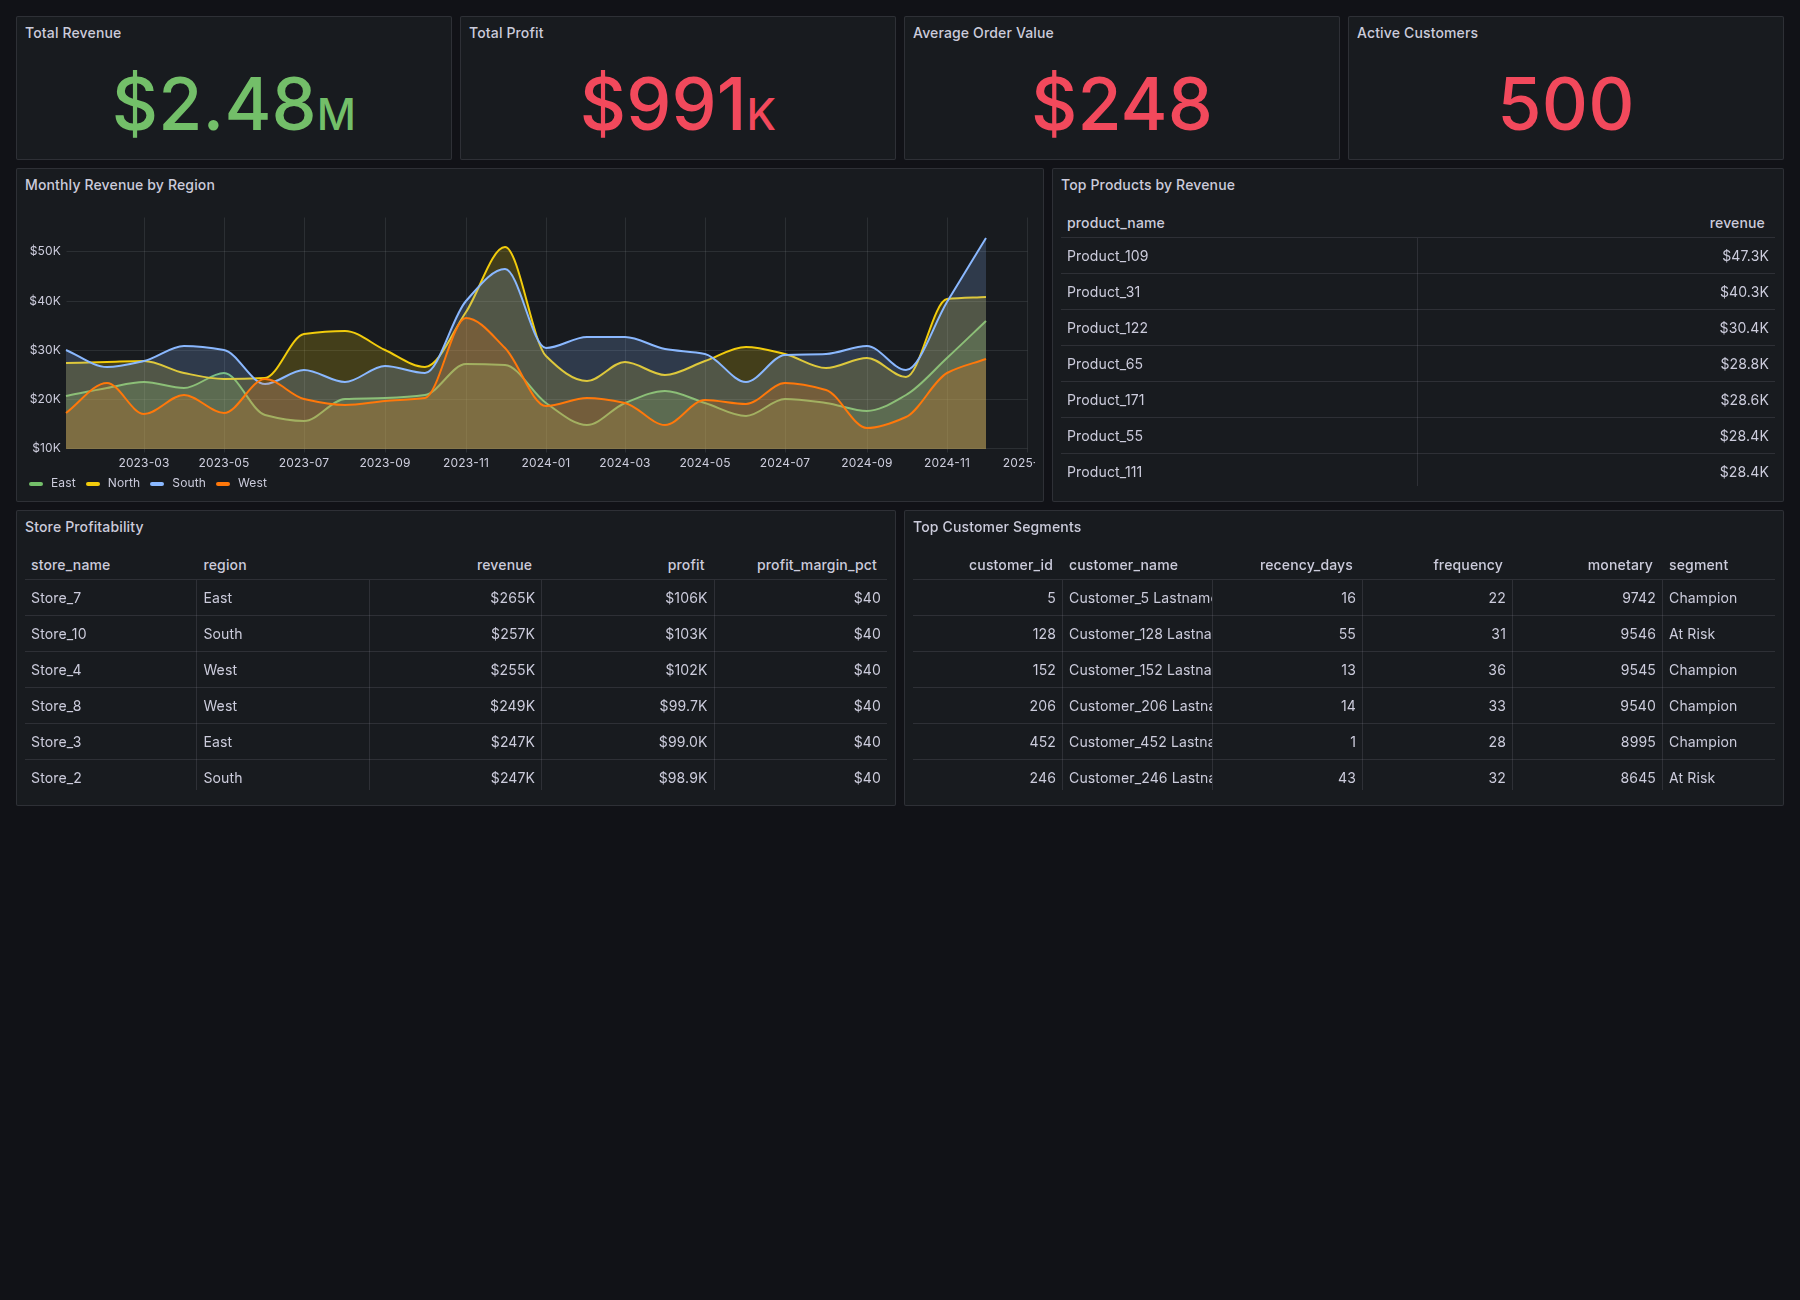
Task: Sort customers by recency_days header
Action: click(x=1306, y=565)
